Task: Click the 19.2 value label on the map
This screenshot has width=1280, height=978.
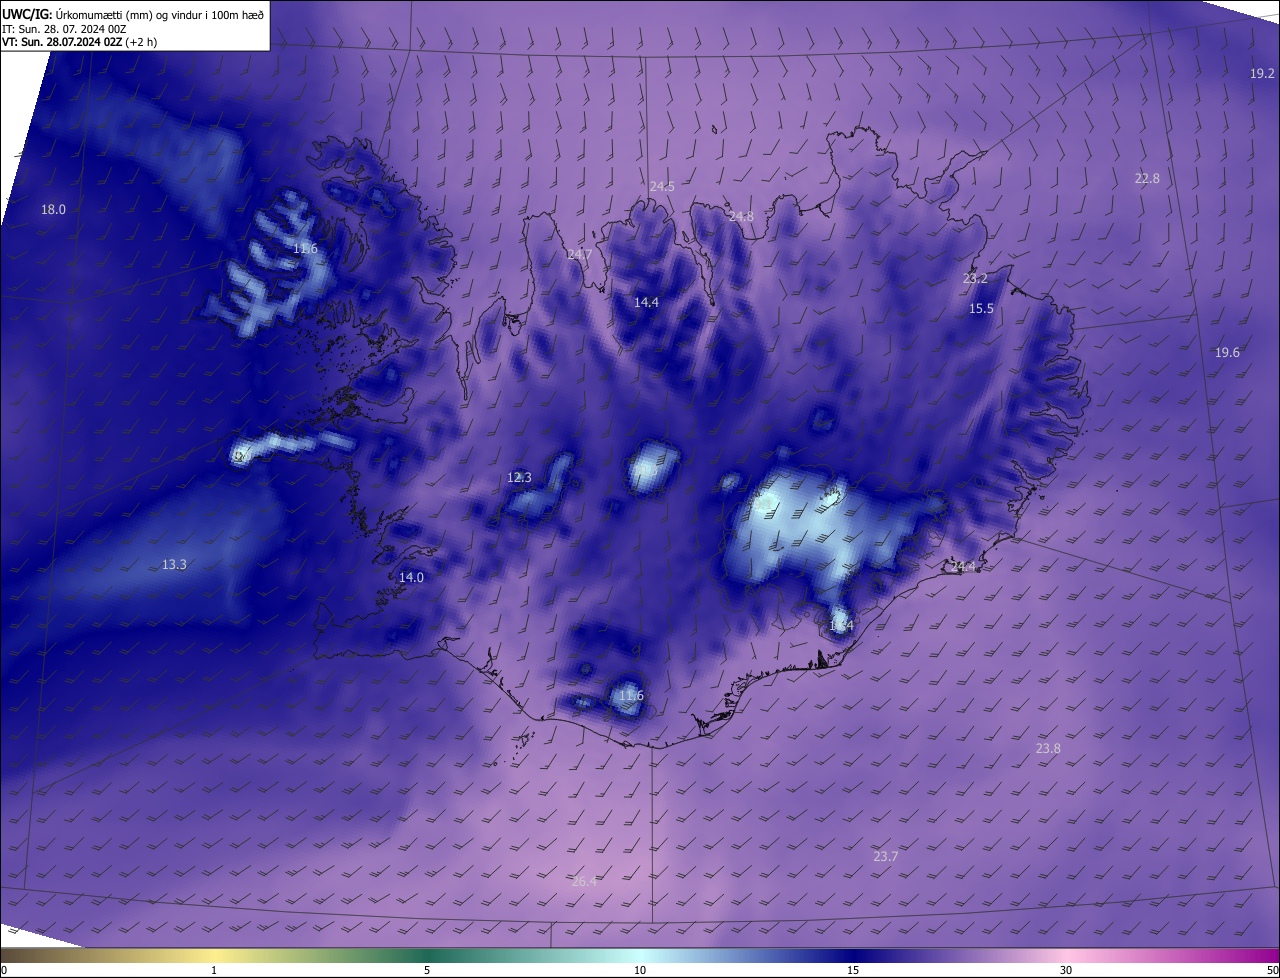Action: [x=1262, y=74]
